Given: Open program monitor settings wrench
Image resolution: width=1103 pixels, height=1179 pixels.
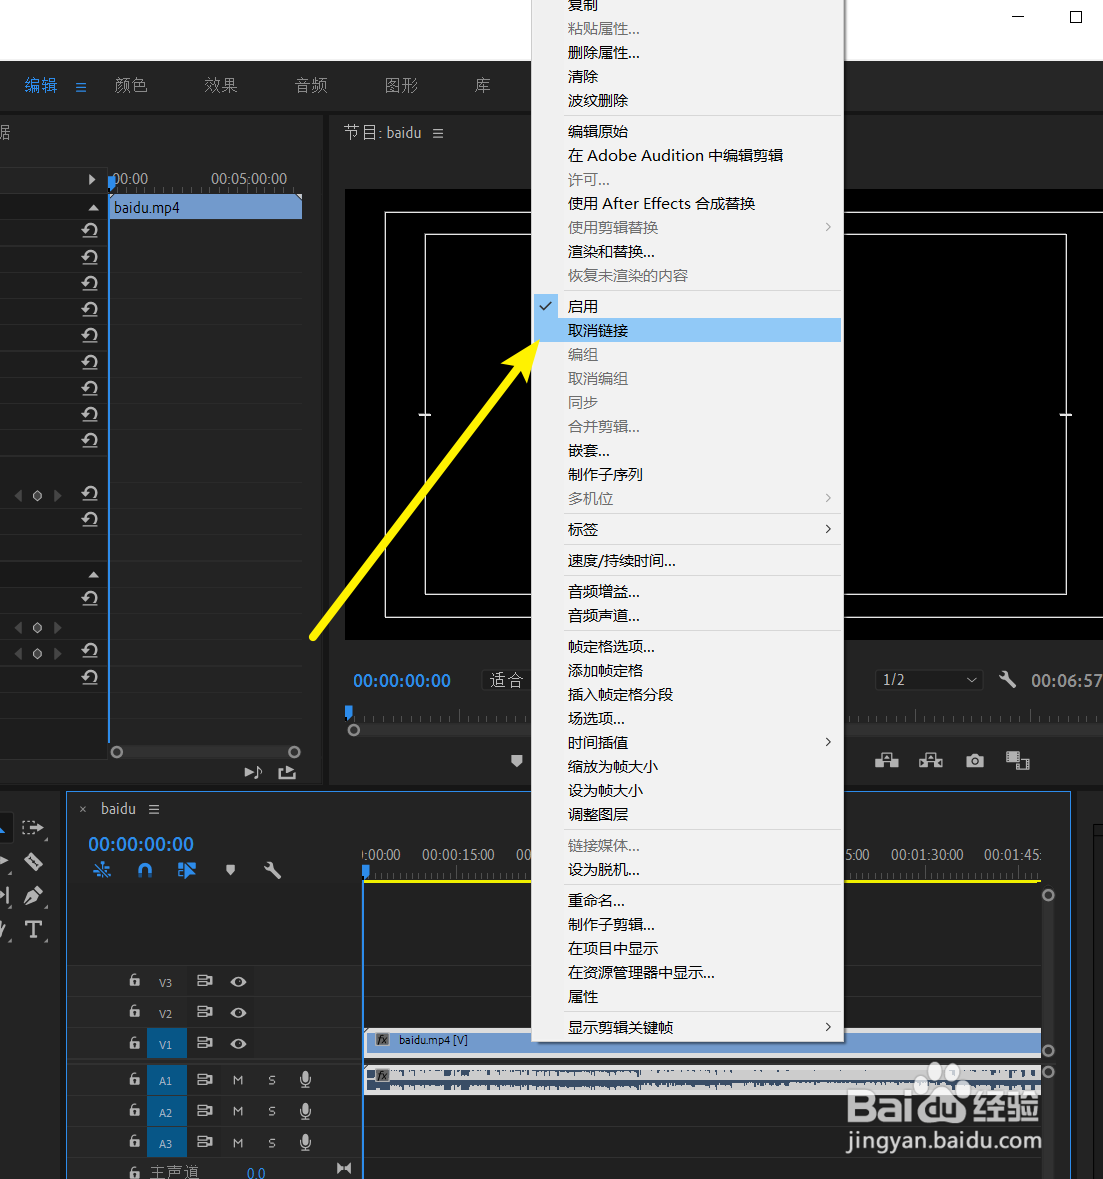Looking at the screenshot, I should click(x=1008, y=680).
